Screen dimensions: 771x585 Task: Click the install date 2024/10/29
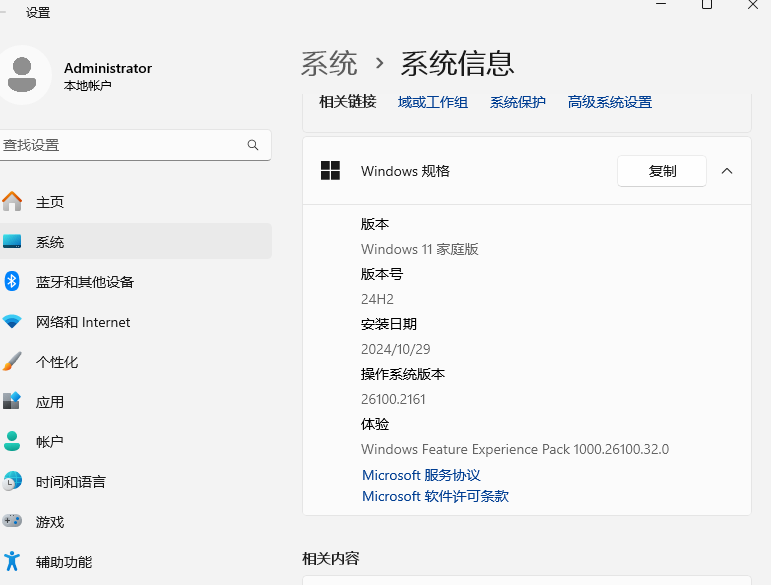pyautogui.click(x=395, y=349)
